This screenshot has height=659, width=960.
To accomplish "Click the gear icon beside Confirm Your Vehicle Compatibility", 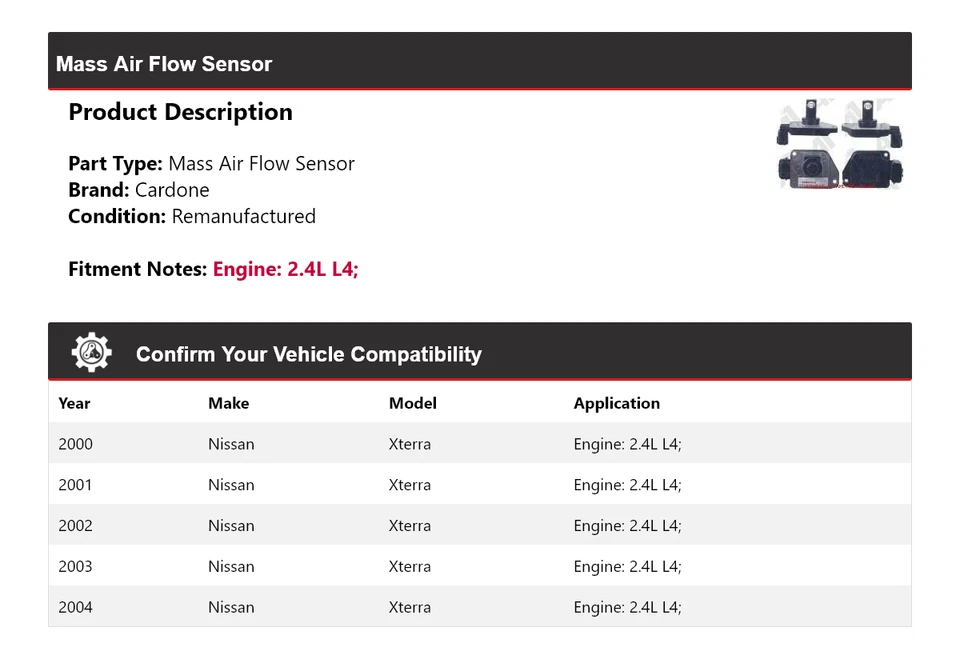I will click(92, 353).
